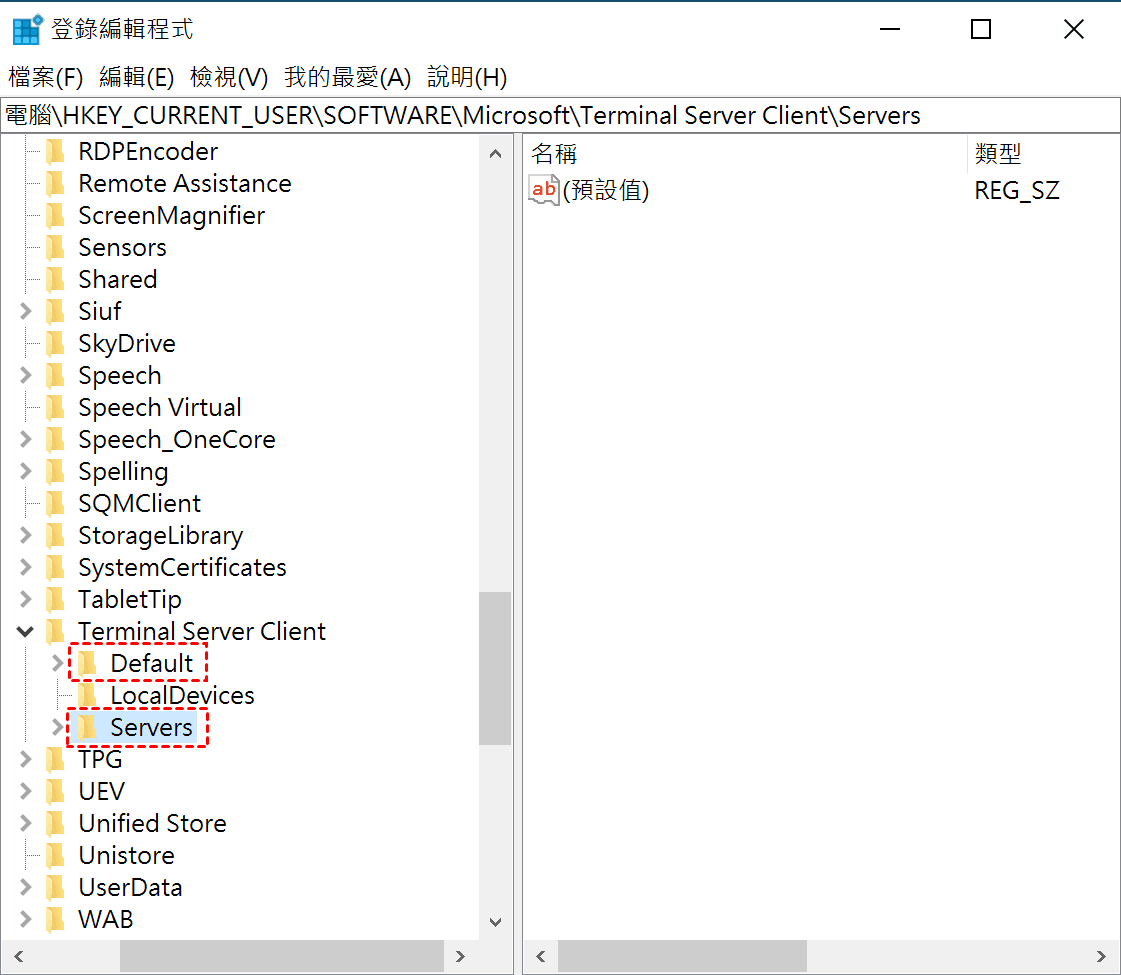This screenshot has width=1121, height=975.
Task: Click values pane scroll left arrow
Action: [540, 956]
